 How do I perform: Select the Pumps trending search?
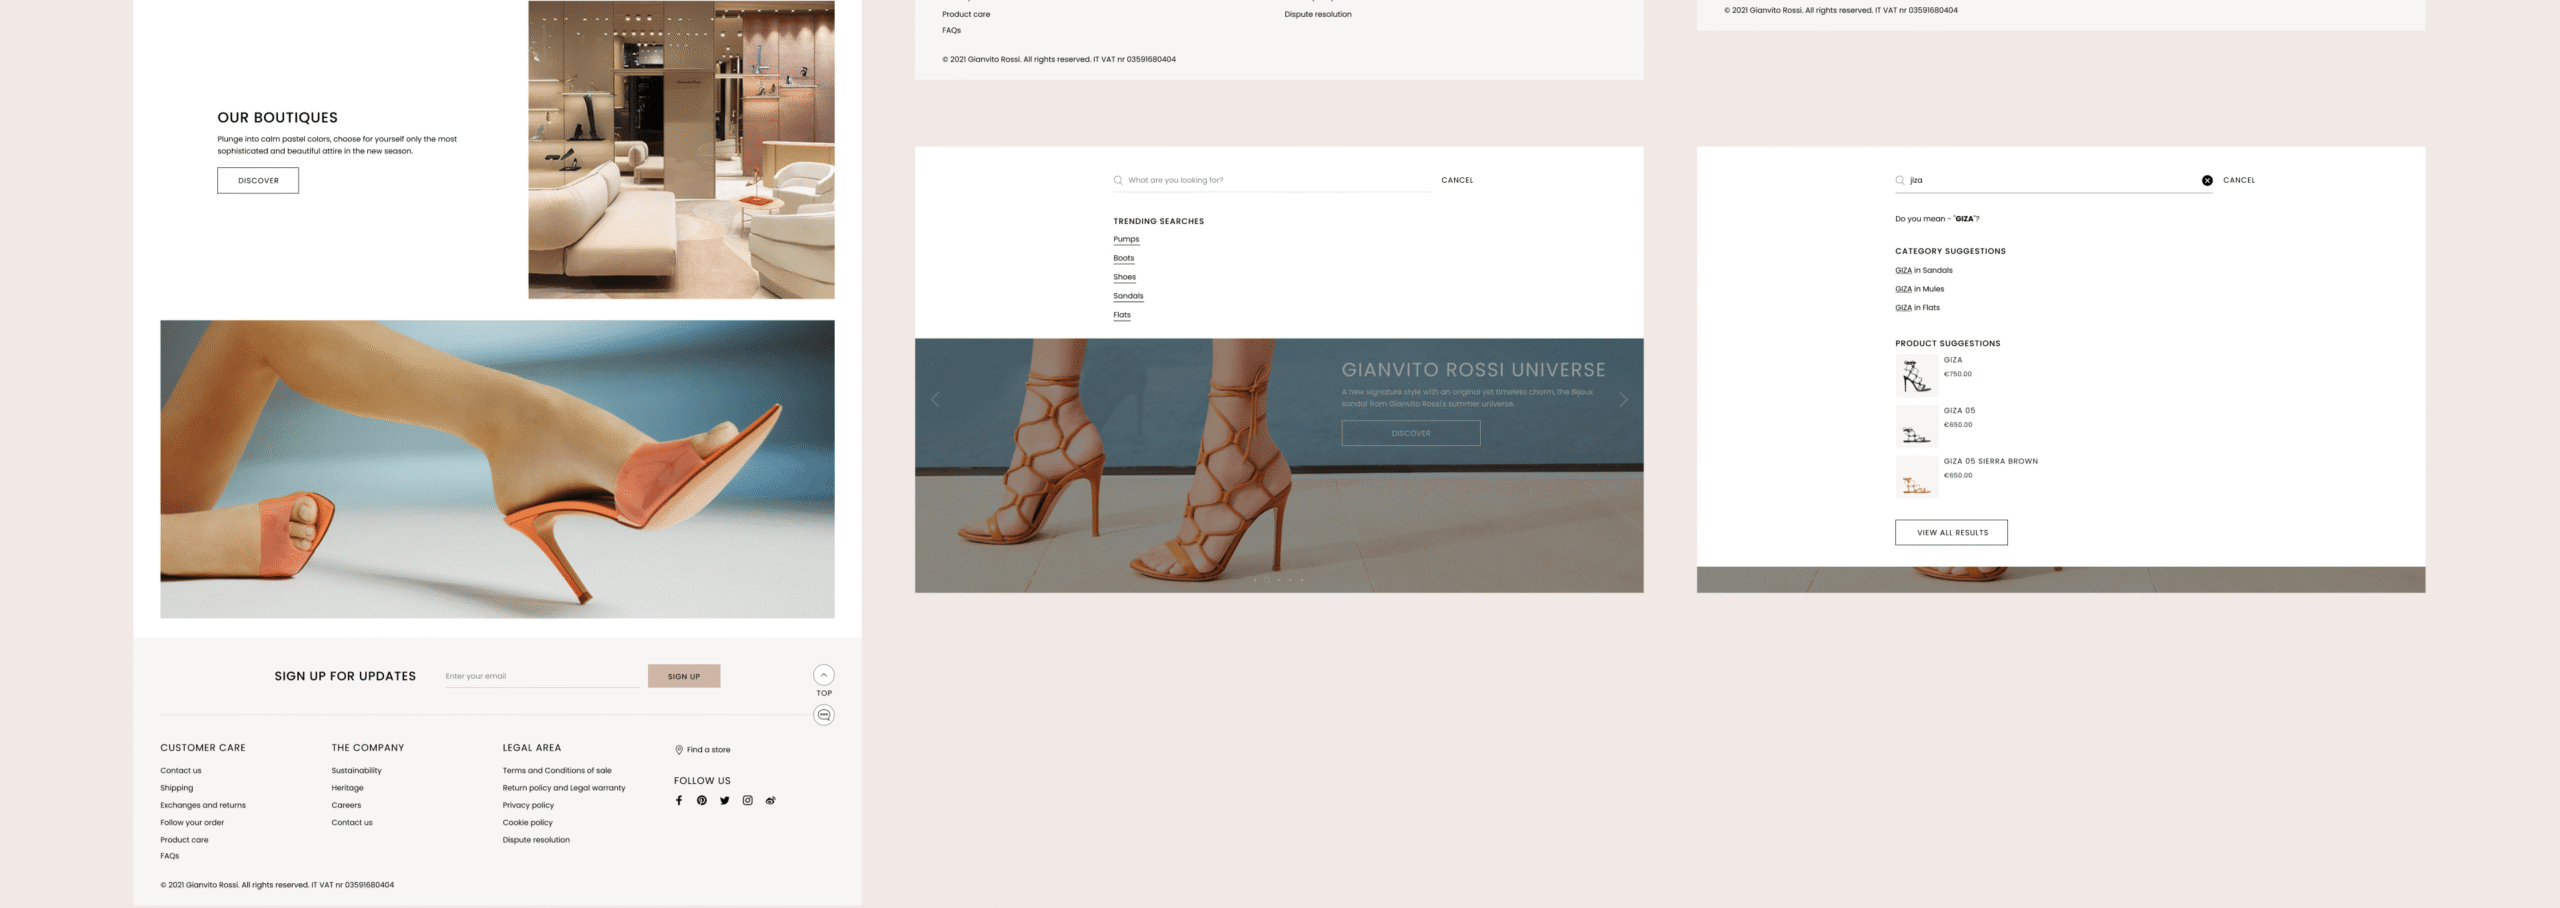pos(1126,239)
